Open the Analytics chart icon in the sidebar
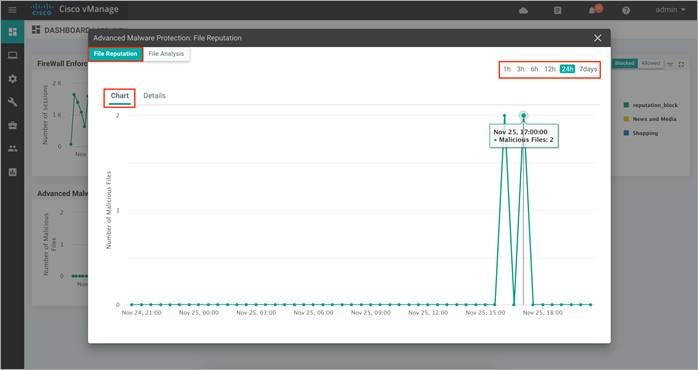 tap(12, 172)
